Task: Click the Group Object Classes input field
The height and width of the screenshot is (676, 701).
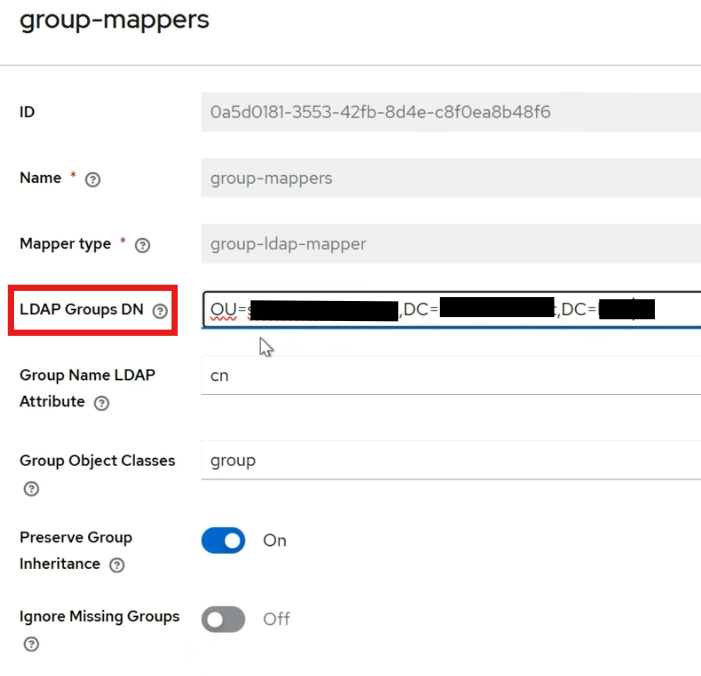Action: pyautogui.click(x=450, y=461)
